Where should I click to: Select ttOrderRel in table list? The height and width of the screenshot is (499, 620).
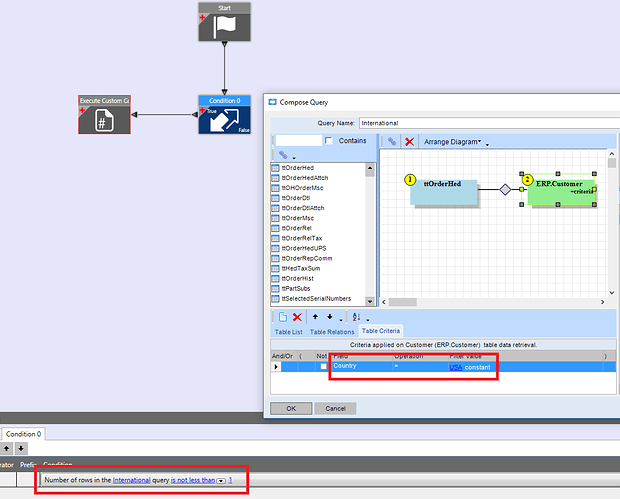click(296, 228)
